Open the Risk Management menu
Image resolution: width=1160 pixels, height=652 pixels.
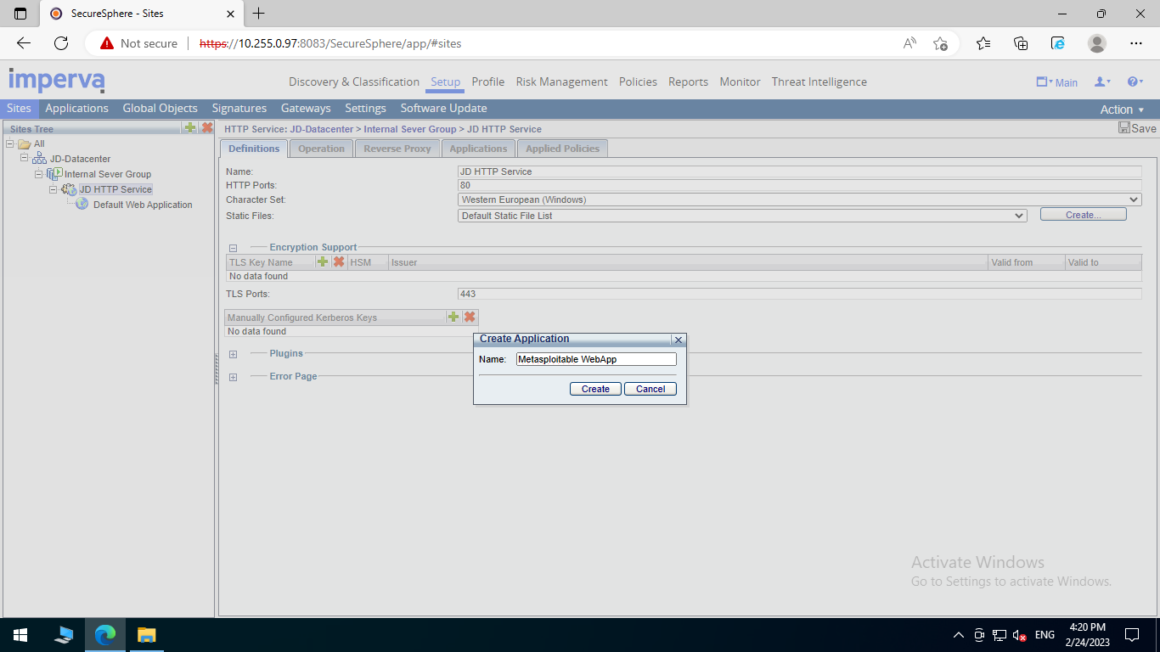(561, 81)
